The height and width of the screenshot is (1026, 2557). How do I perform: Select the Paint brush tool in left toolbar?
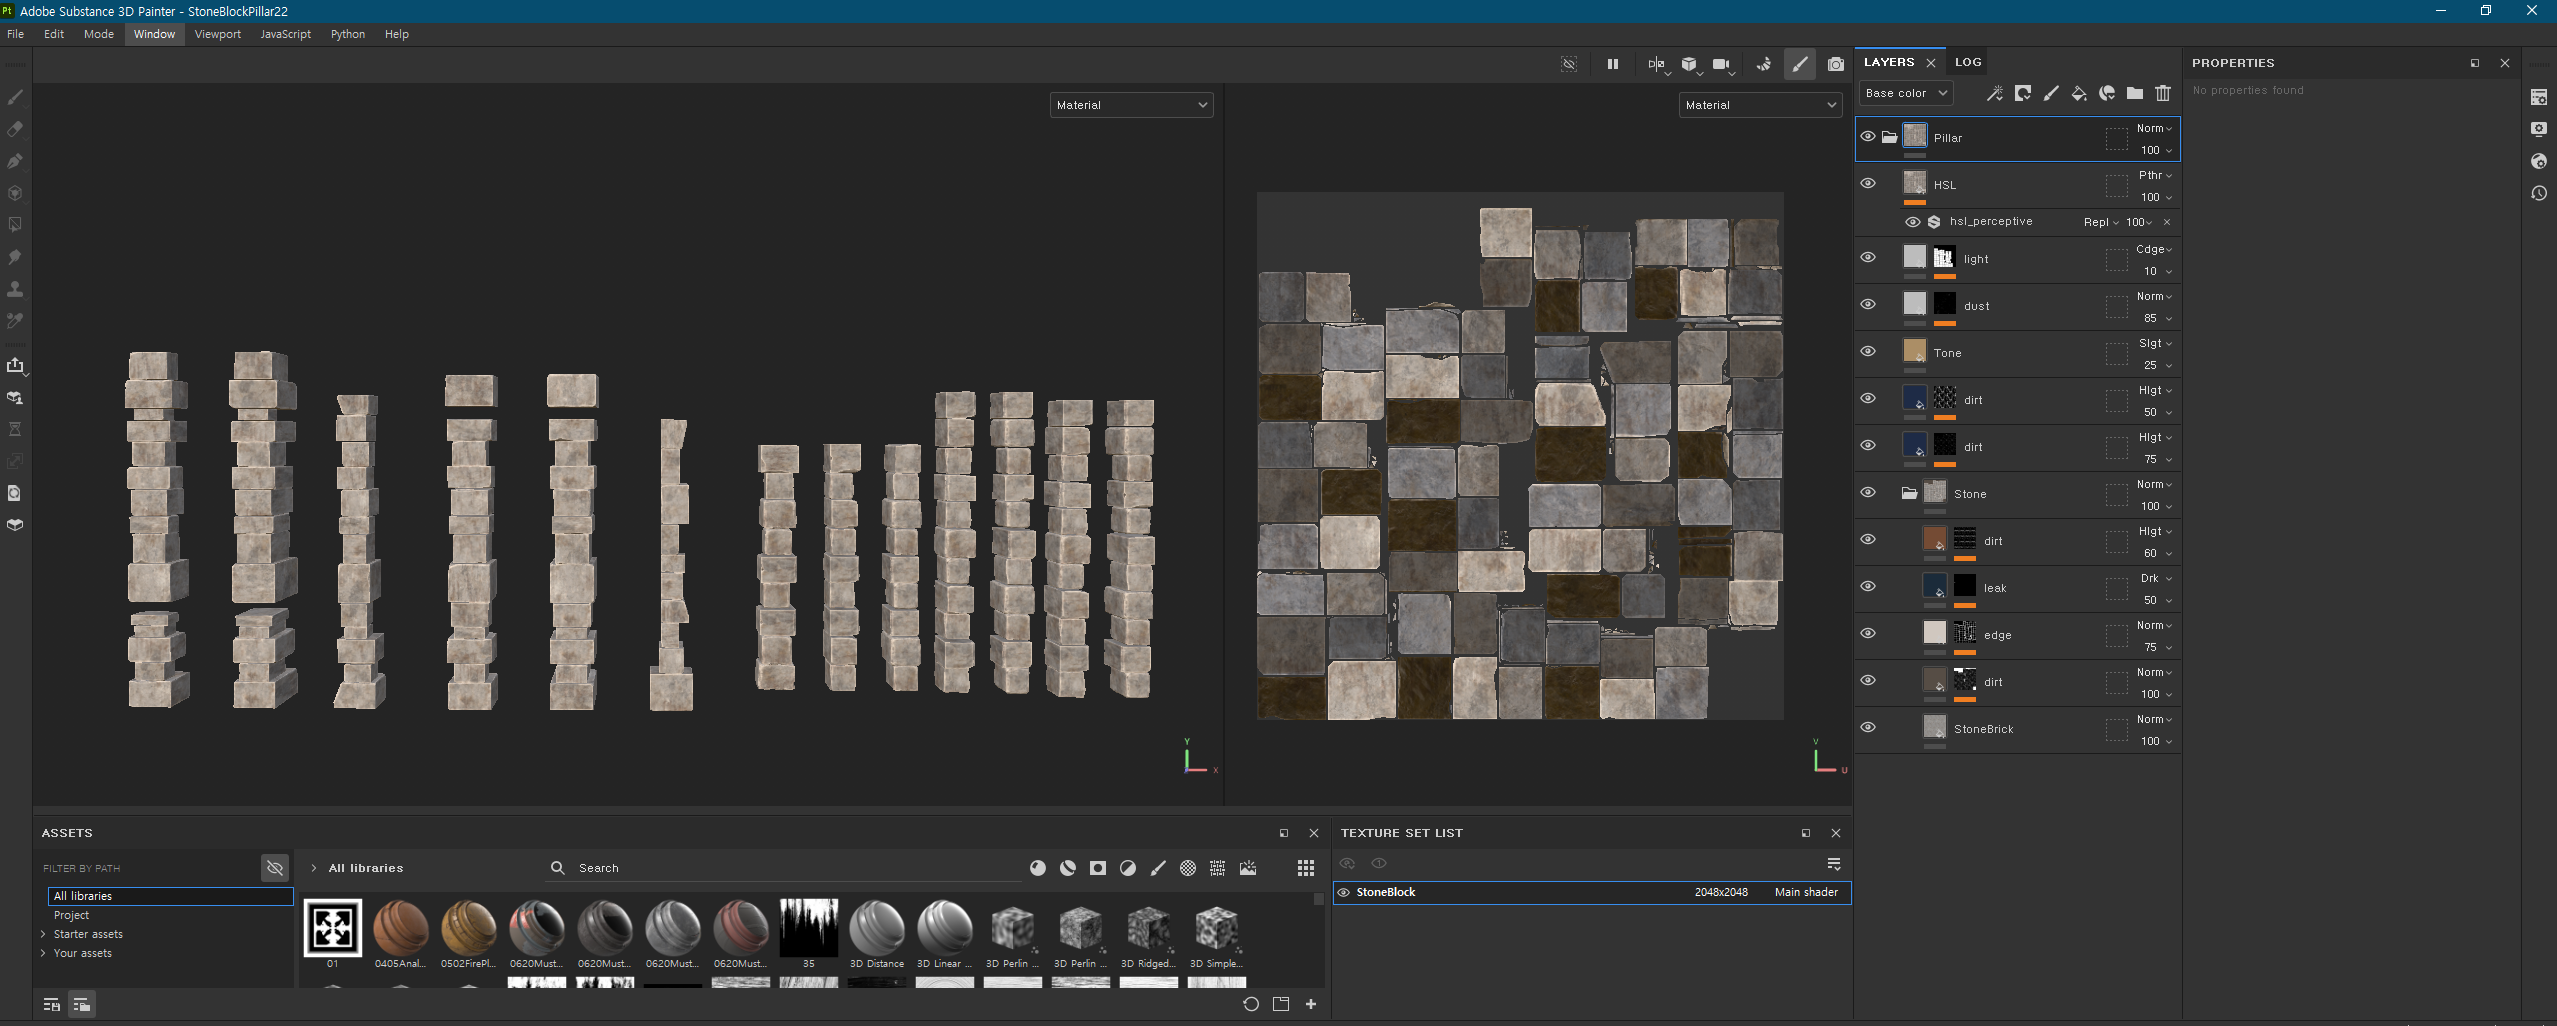[15, 97]
